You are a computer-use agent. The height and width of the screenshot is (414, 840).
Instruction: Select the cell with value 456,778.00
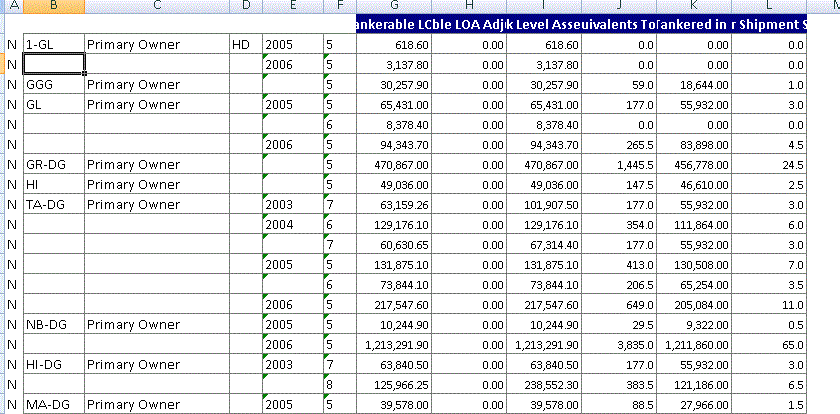[694, 164]
